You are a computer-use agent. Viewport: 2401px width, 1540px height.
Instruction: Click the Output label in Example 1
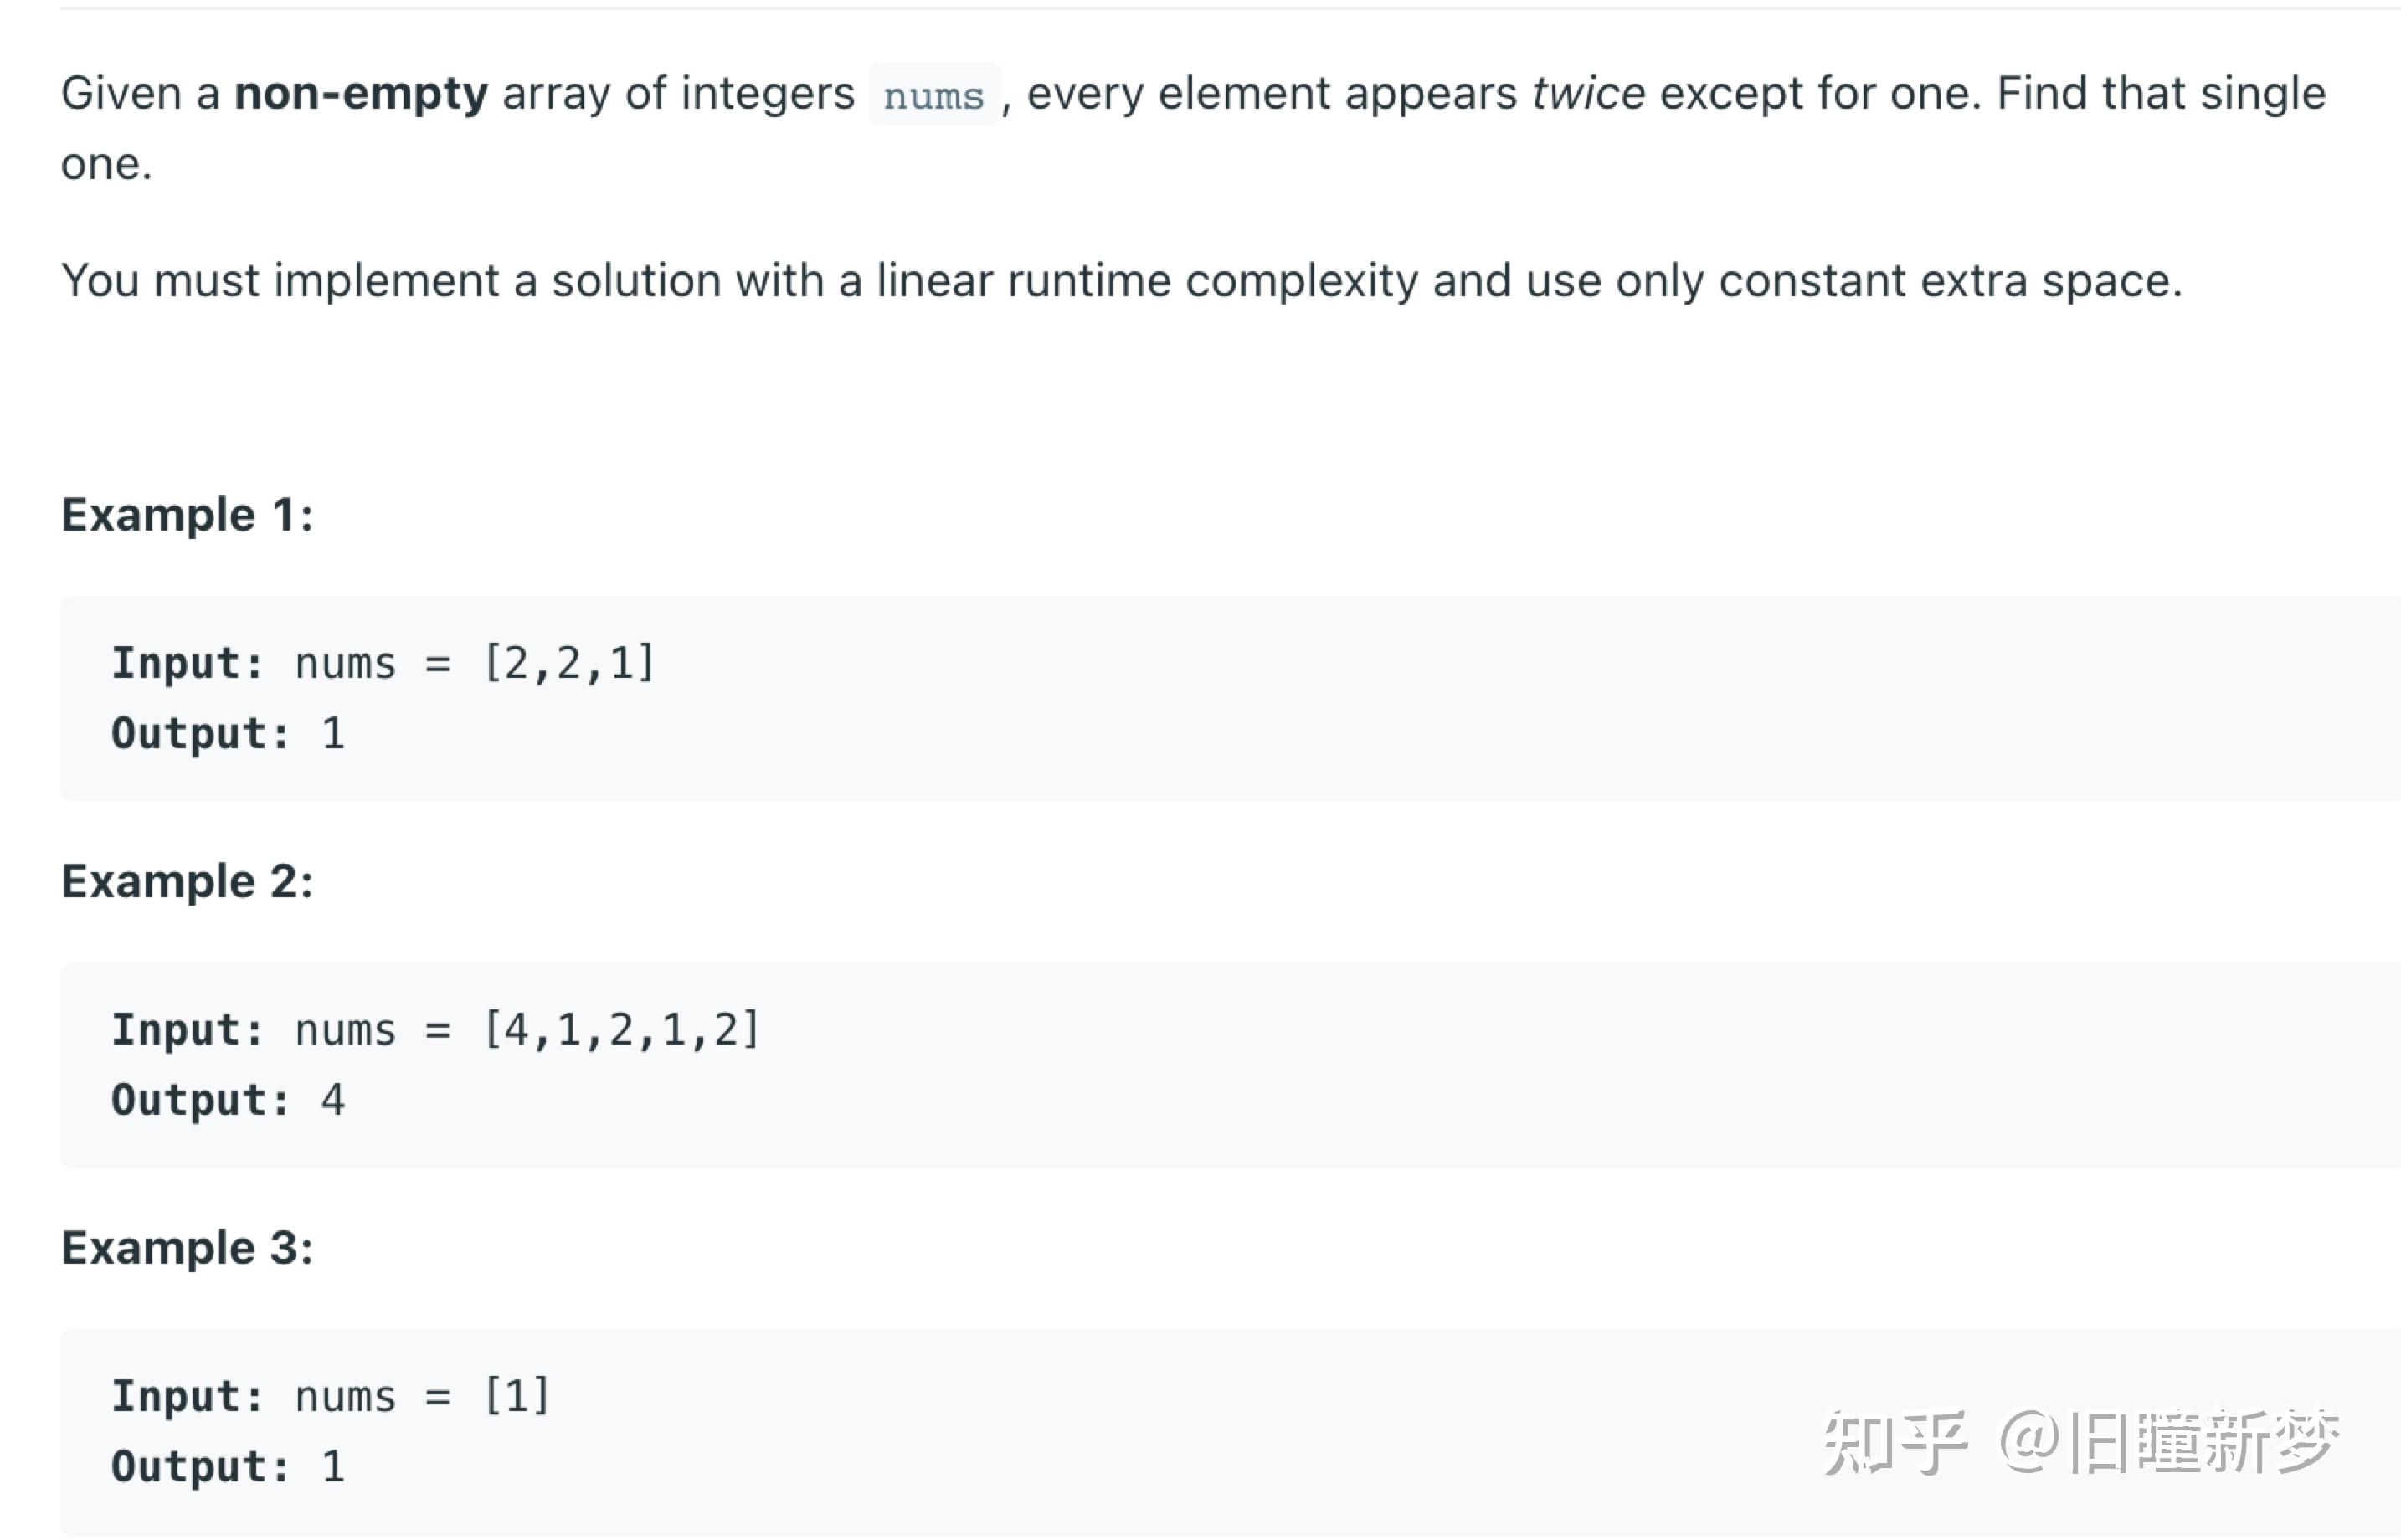click(x=200, y=734)
